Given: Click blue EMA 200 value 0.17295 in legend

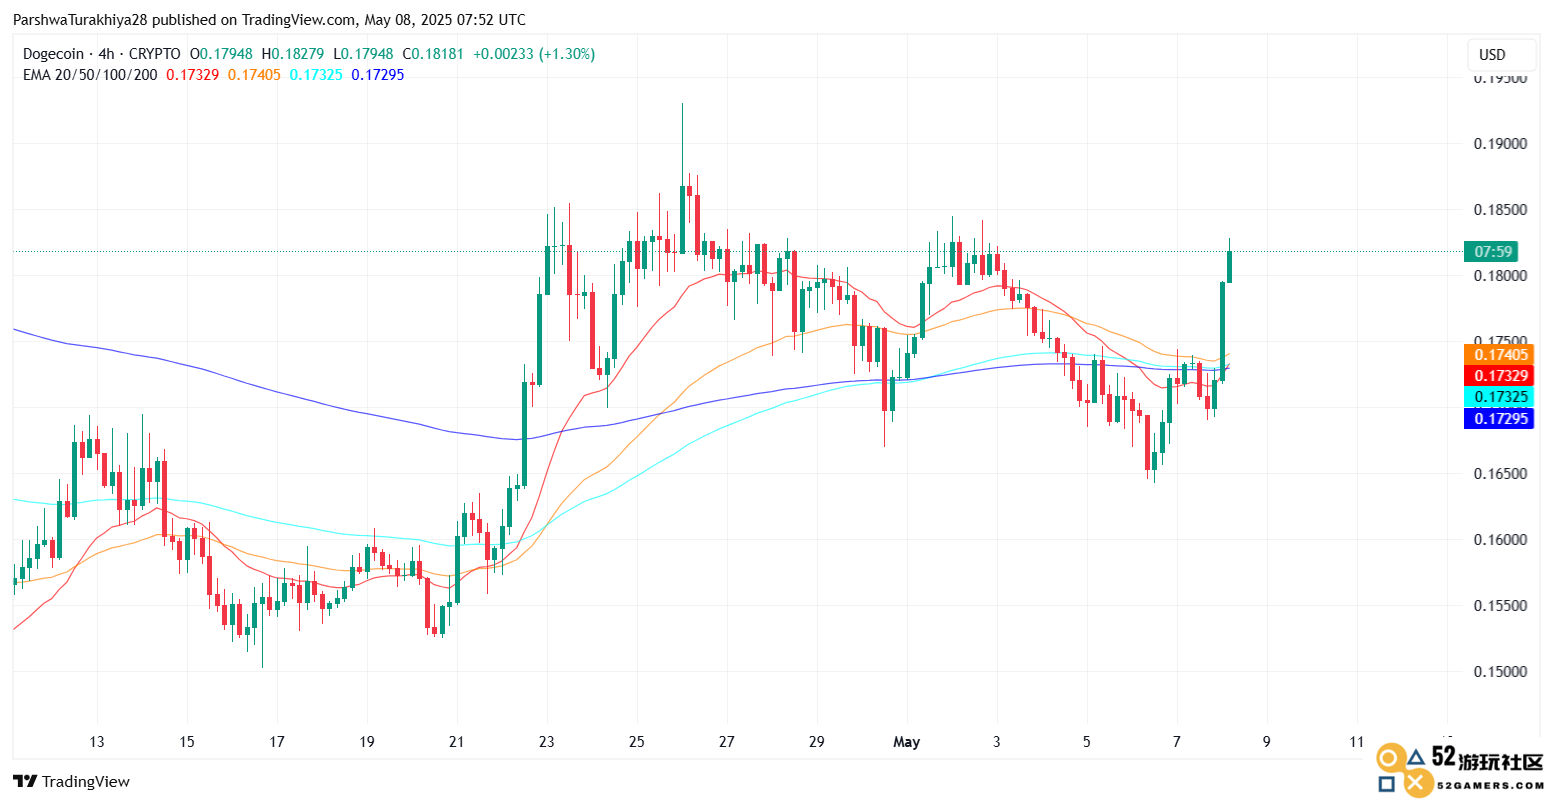Looking at the screenshot, I should click(x=378, y=75).
